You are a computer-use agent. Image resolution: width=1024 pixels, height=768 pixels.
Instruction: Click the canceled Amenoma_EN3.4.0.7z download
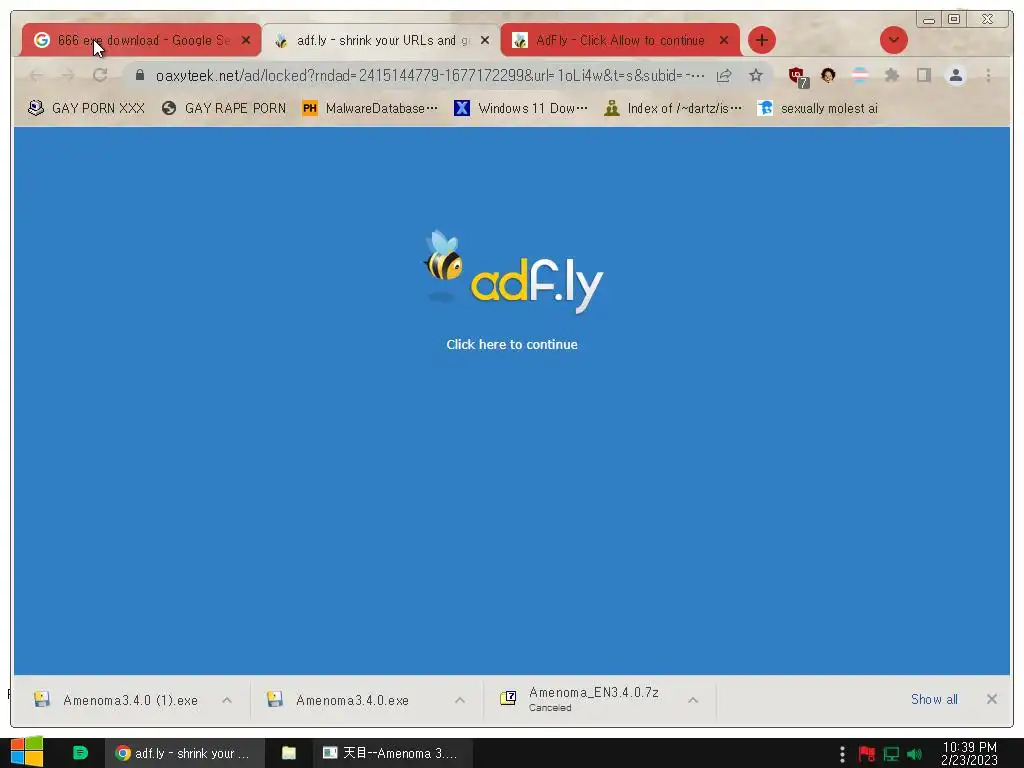pos(581,699)
